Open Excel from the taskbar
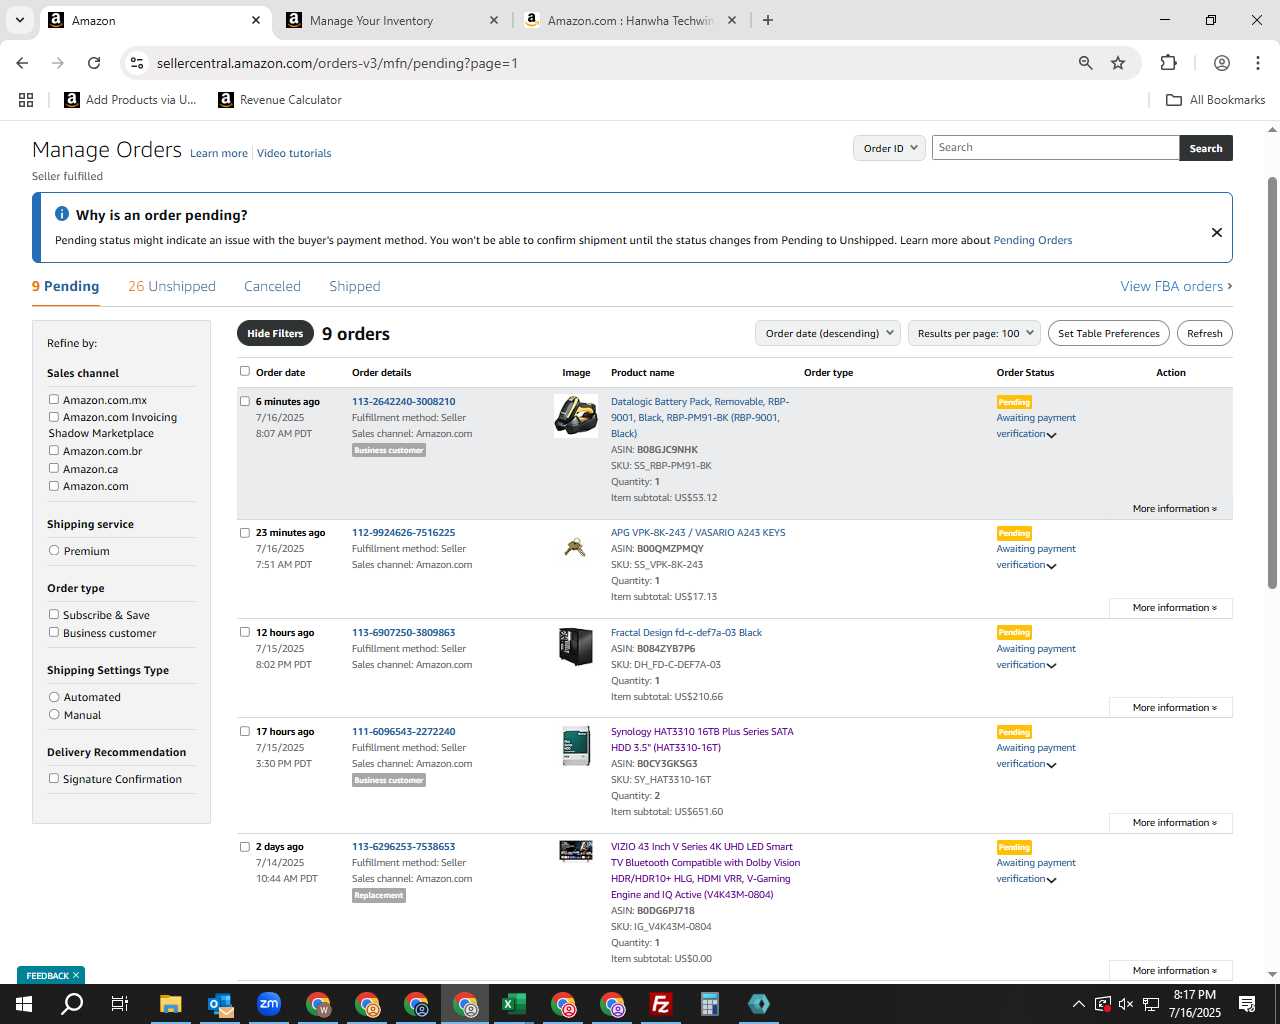Viewport: 1280px width, 1024px height. (x=513, y=1003)
